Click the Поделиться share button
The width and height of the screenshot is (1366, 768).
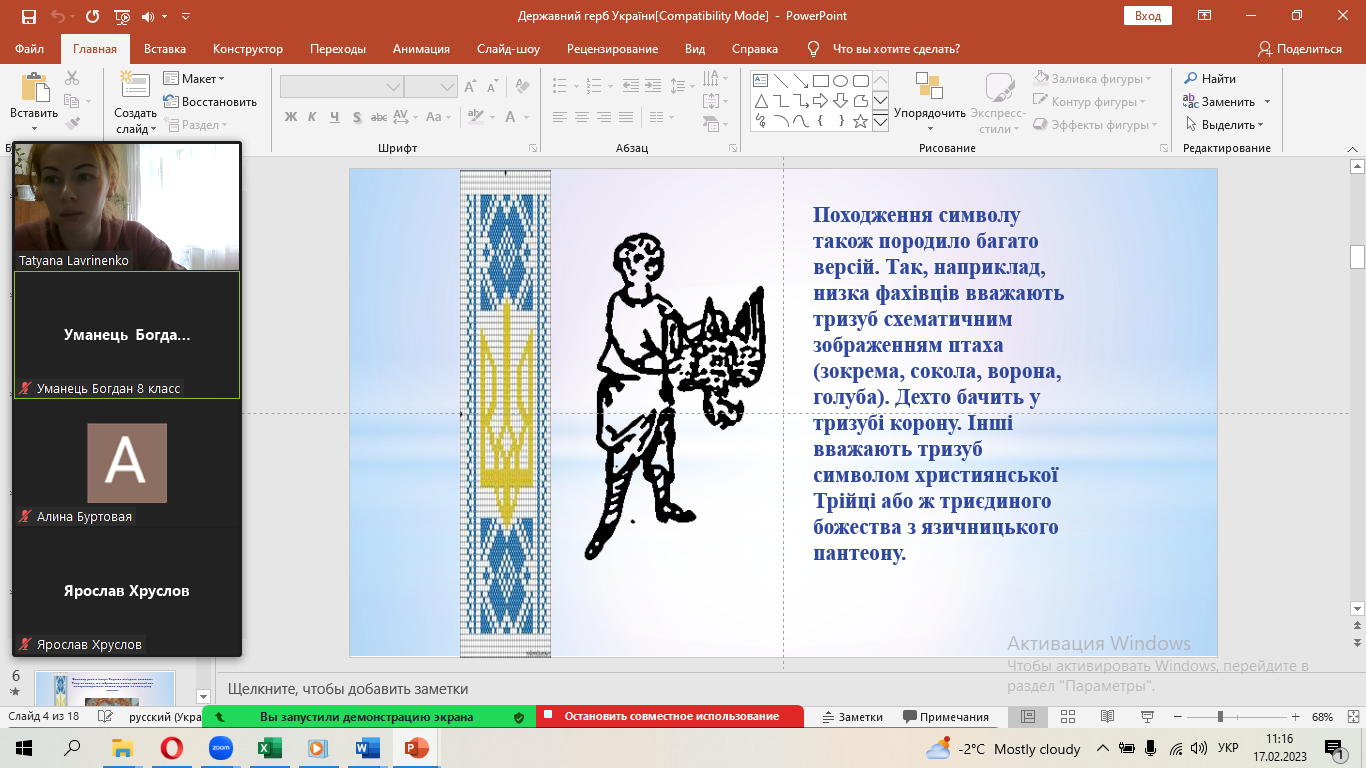click(1299, 49)
